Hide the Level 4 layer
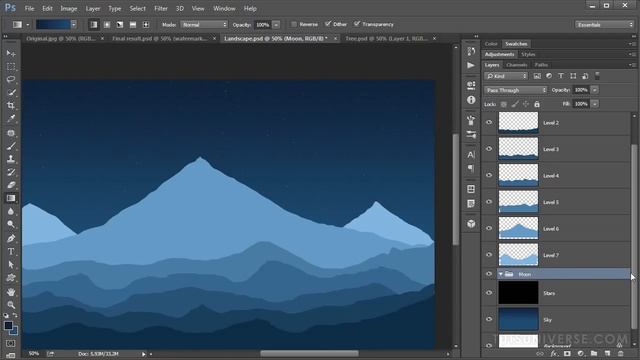This screenshot has height=360, width=640. [489, 175]
